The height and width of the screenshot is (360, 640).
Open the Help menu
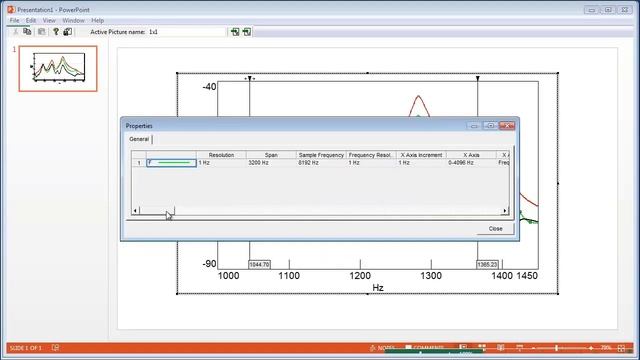tap(98, 20)
